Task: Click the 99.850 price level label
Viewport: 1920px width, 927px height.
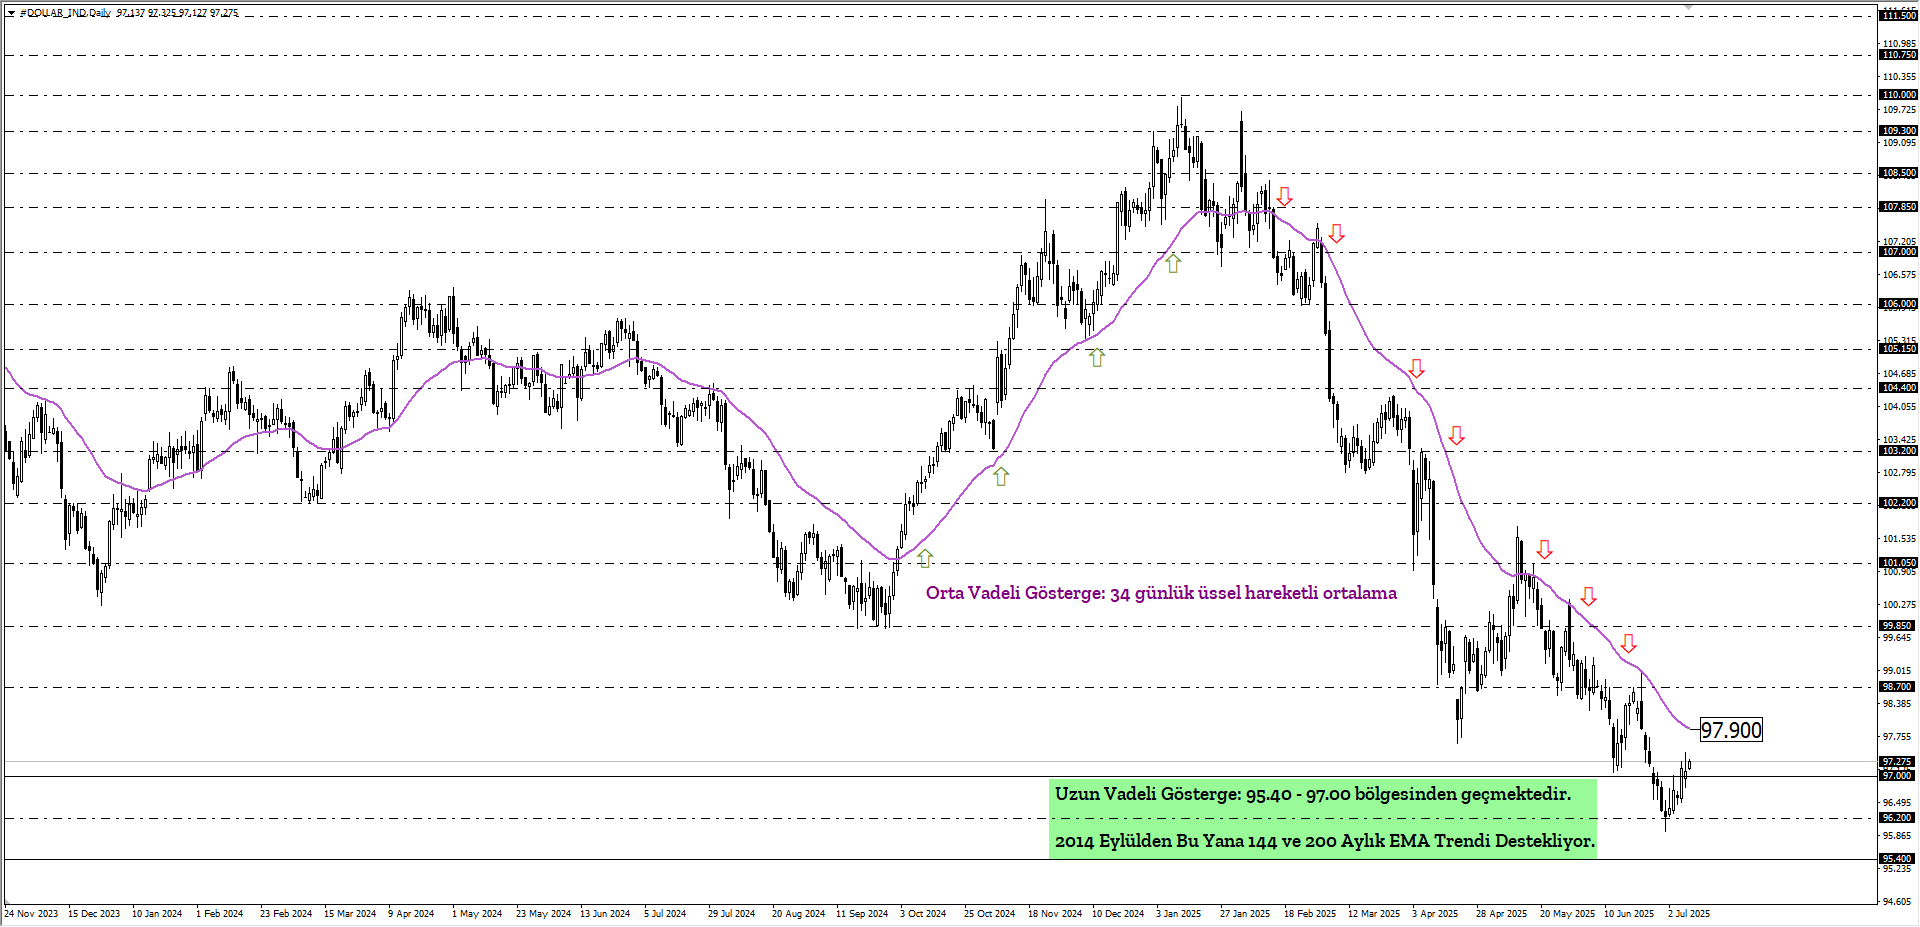Action: click(x=1899, y=626)
